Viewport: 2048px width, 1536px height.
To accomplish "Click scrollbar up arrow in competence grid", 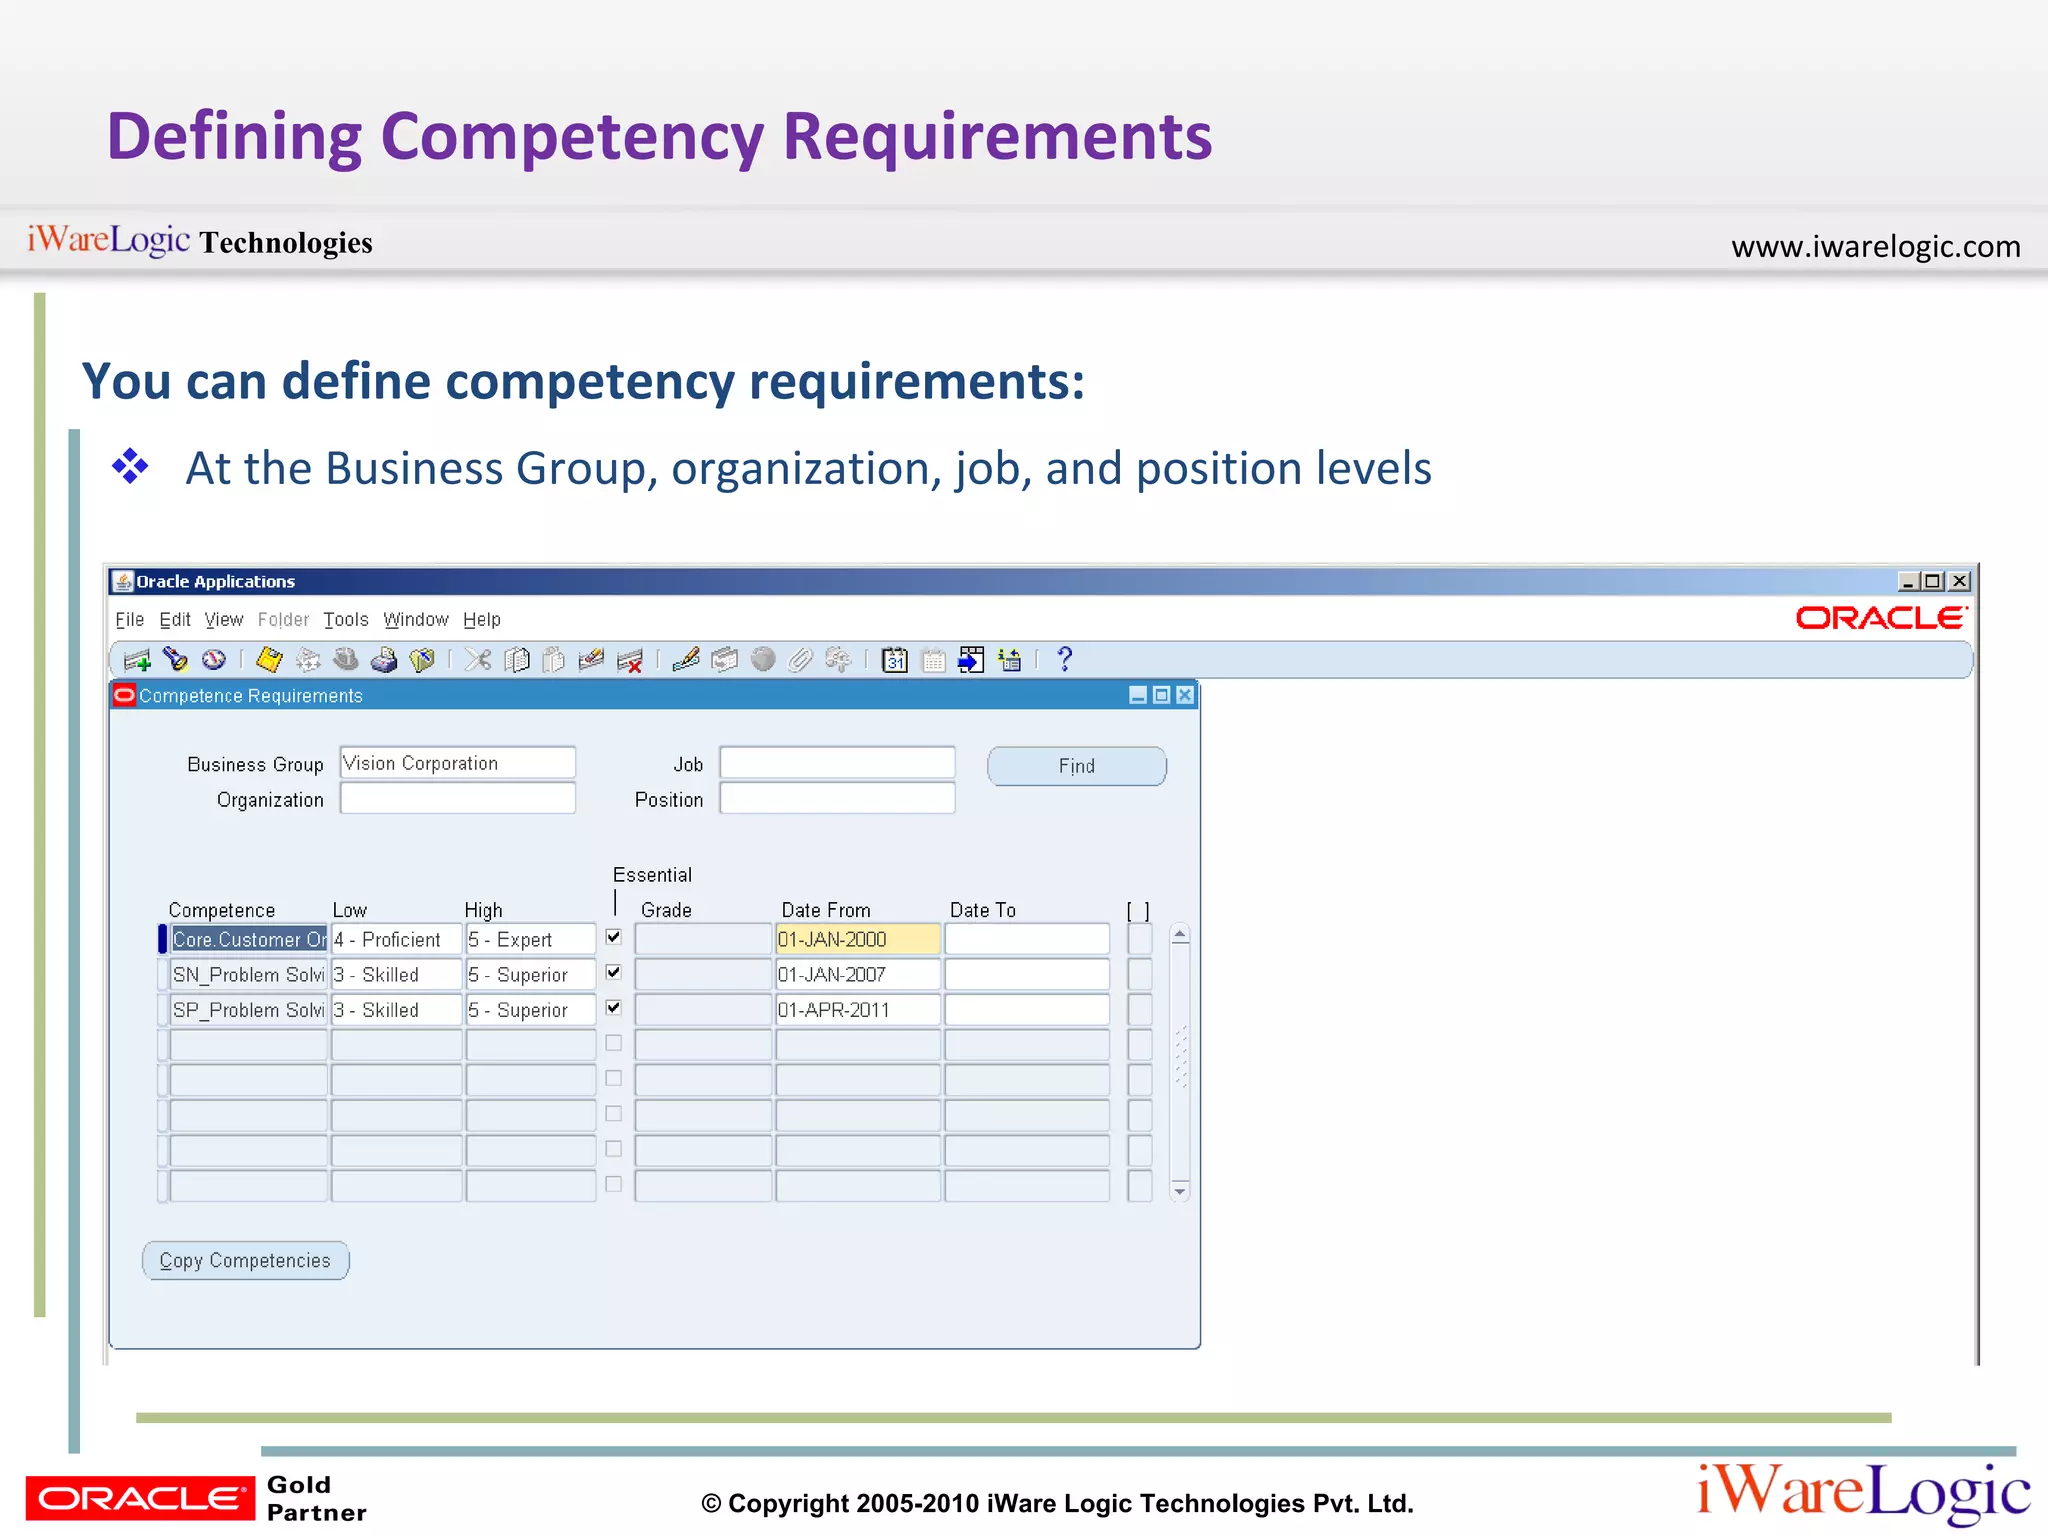I will click(1180, 935).
